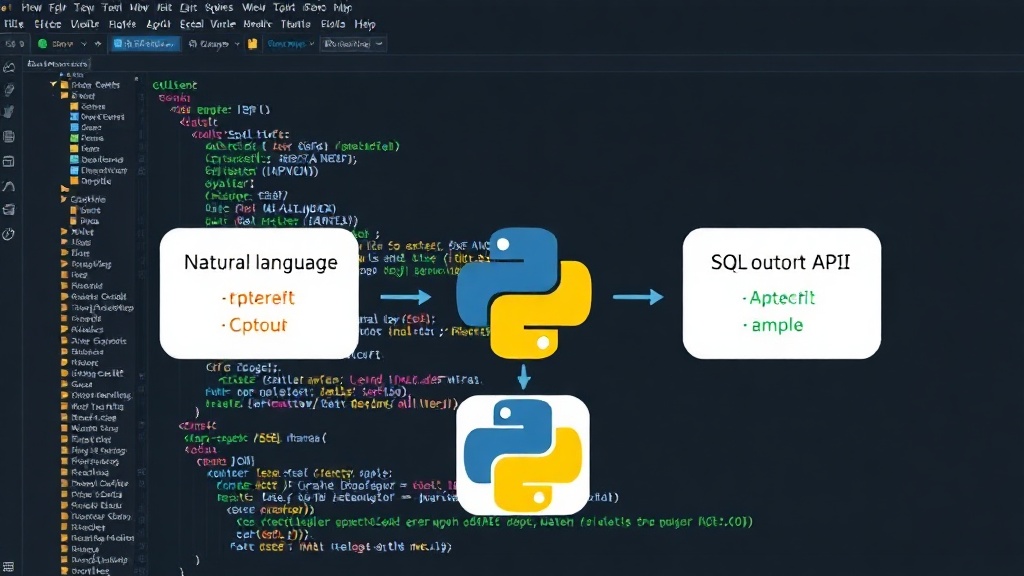Click the orange "Cptout" bullet text
The image size is (1024, 576).
(258, 325)
